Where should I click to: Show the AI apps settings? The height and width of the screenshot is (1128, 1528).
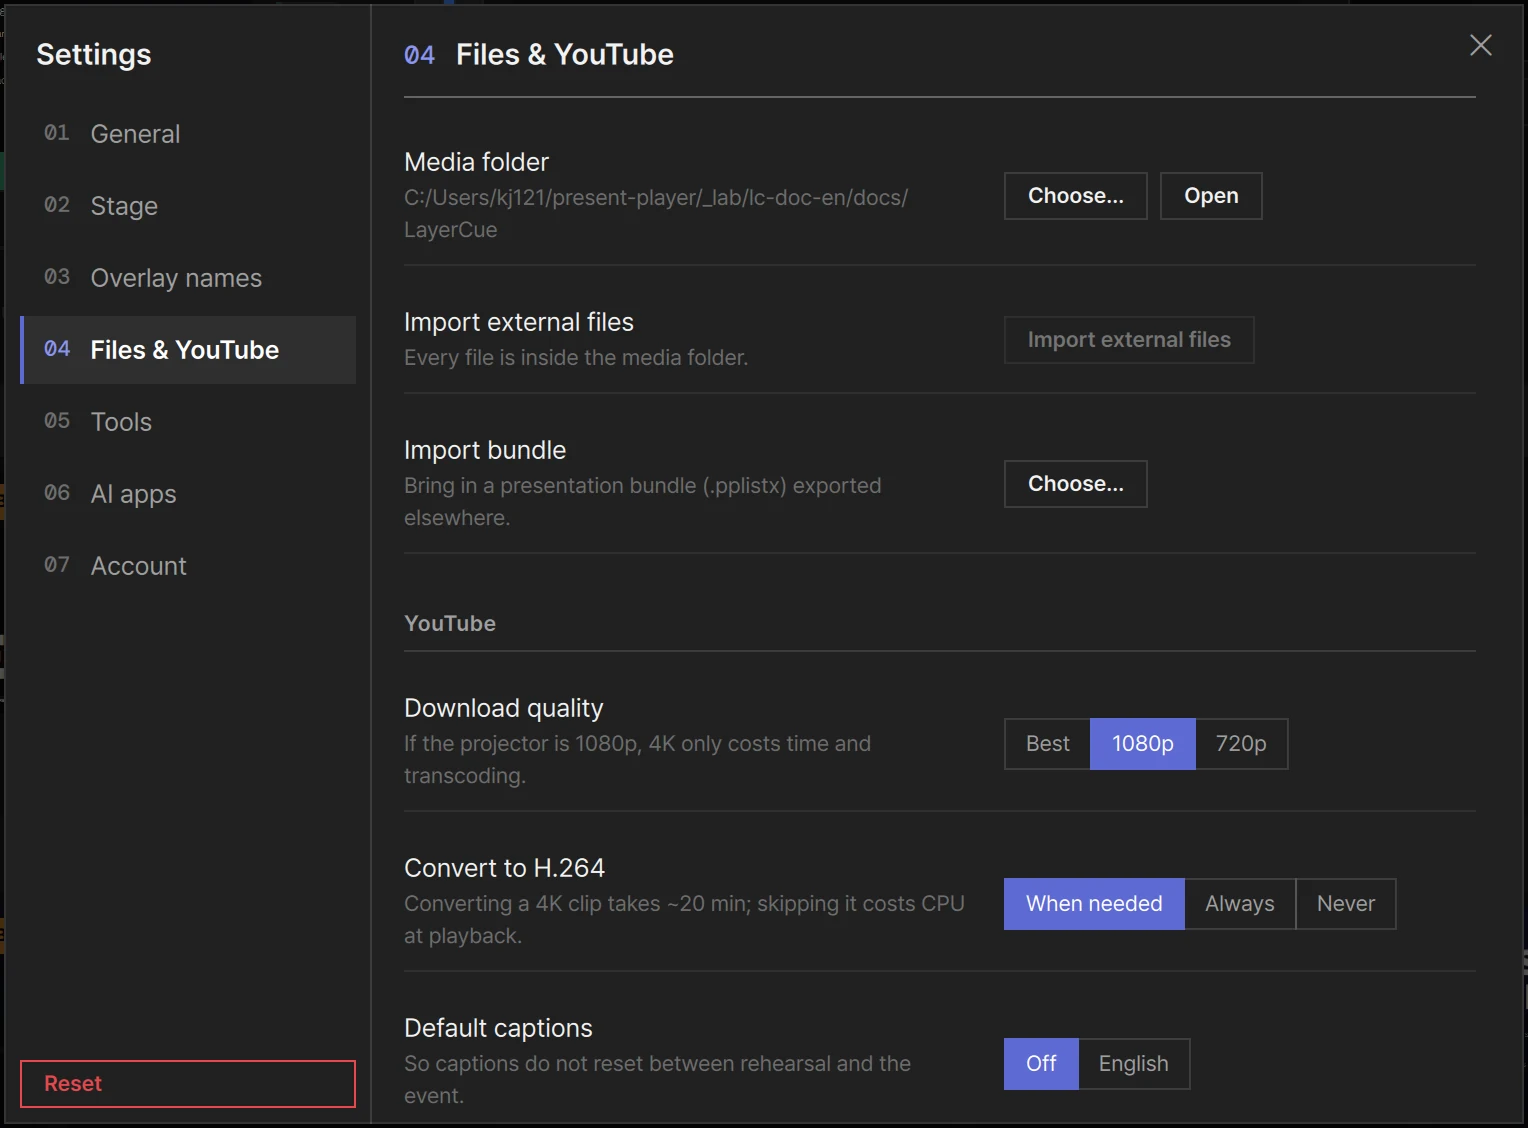[188, 494]
